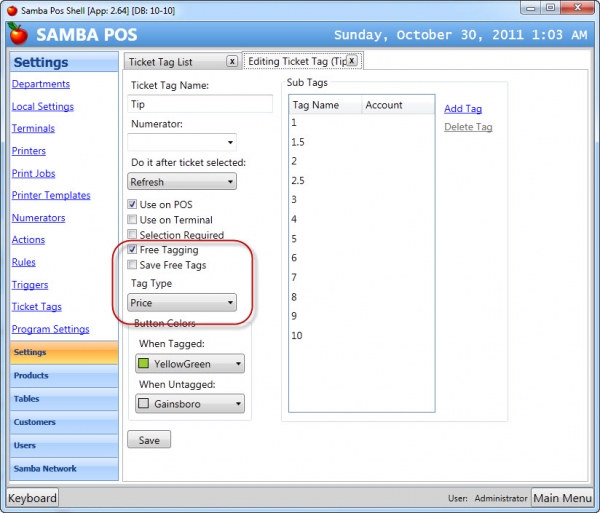600x513 pixels.
Task: Select sub tag row 5
Action: point(362,239)
